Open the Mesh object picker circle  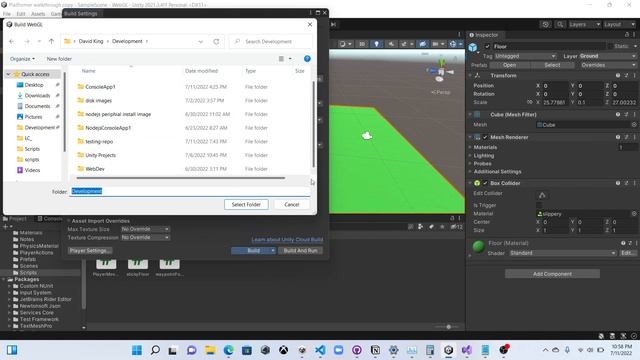tap(634, 124)
